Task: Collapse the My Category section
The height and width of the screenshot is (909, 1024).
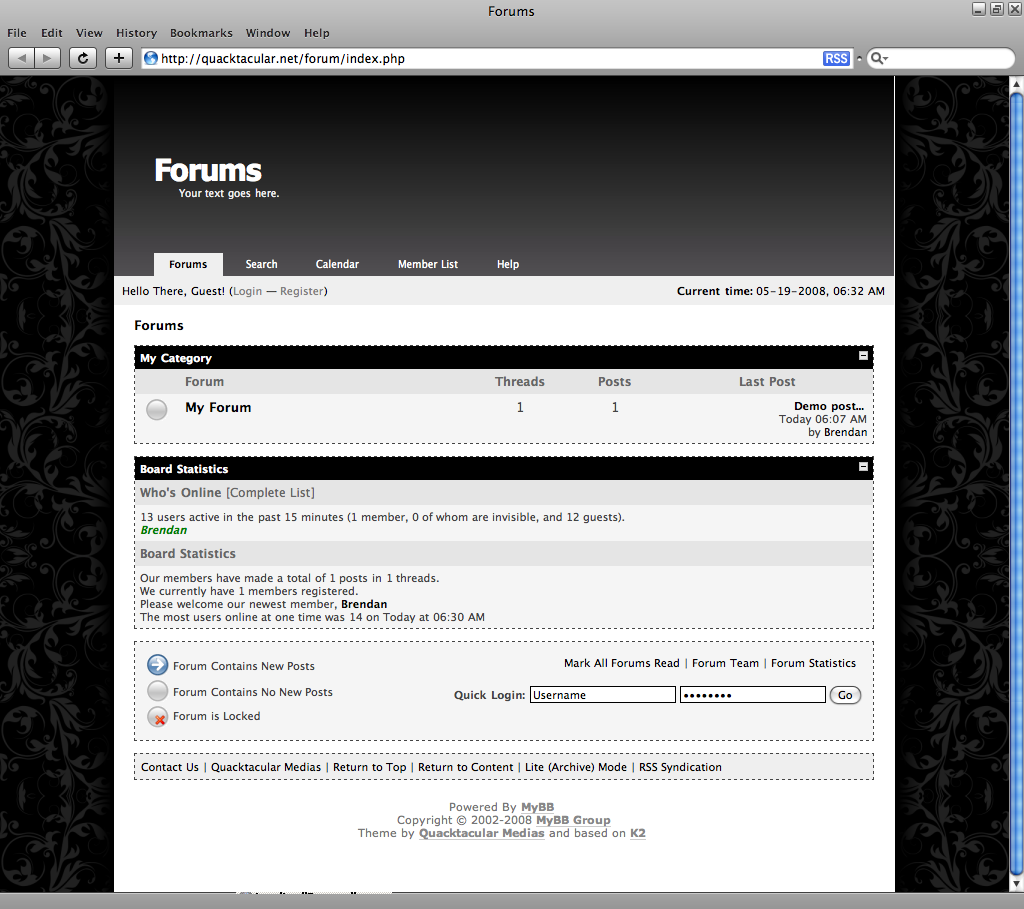Action: tap(863, 356)
